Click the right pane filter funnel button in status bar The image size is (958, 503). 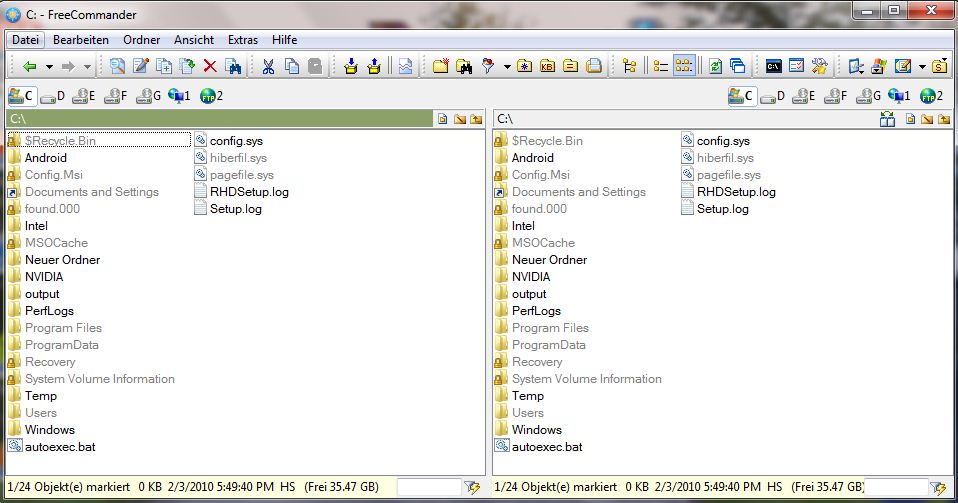938,487
